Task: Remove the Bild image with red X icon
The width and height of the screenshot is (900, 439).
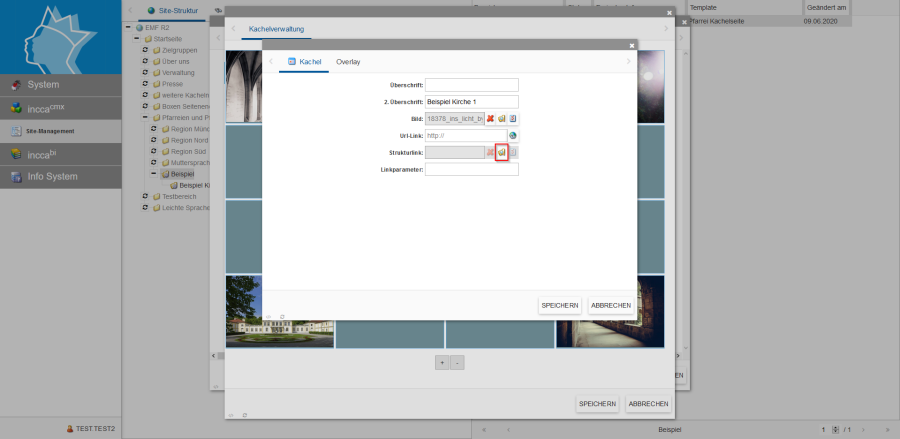Action: tap(490, 119)
